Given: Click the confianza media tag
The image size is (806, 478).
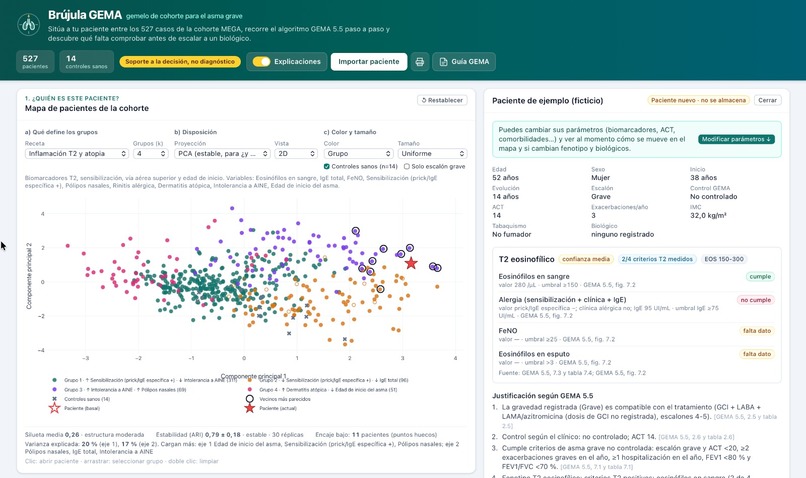Looking at the screenshot, I should [x=585, y=259].
